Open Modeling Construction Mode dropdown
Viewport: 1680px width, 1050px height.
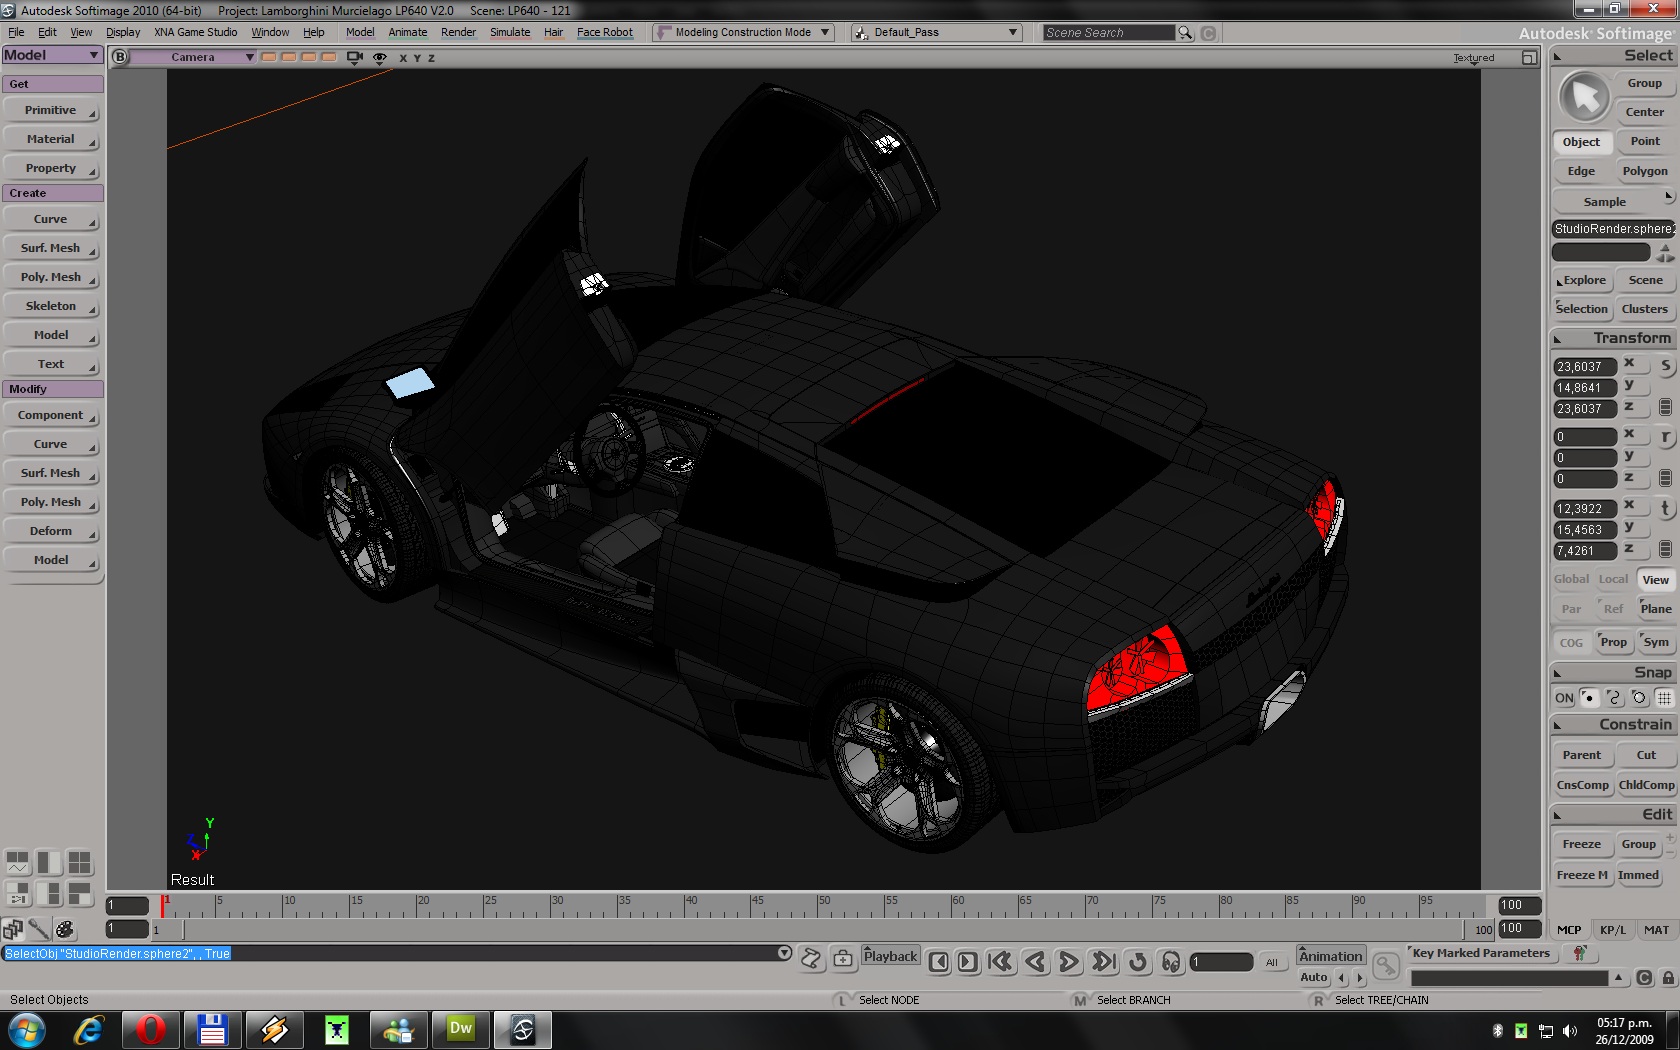pos(743,33)
